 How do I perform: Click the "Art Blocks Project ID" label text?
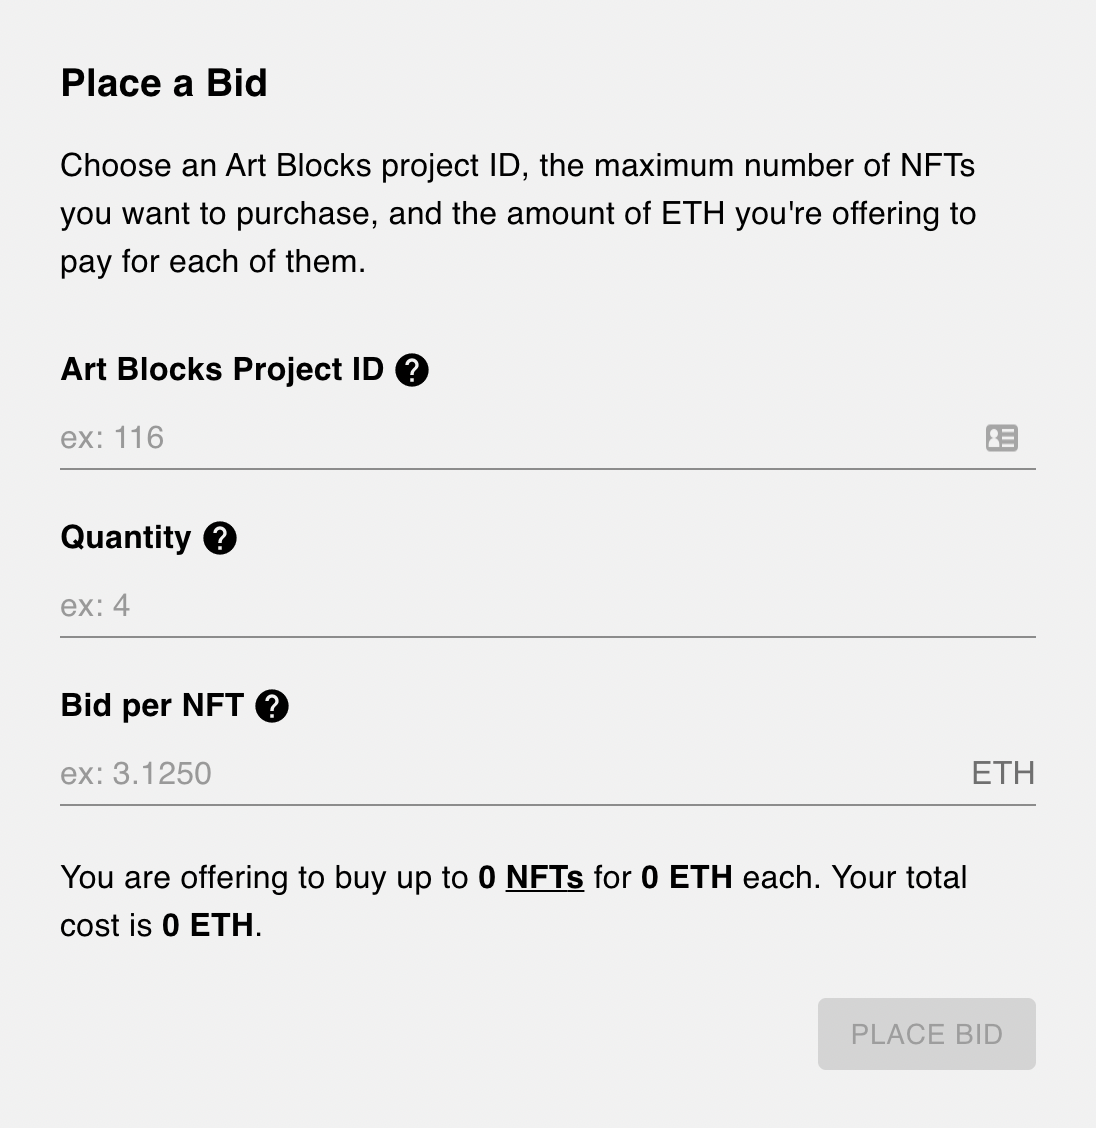(222, 370)
